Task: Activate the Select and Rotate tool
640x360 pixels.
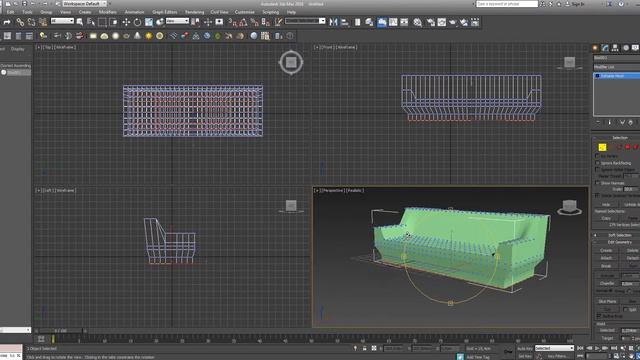Action: click(x=138, y=22)
